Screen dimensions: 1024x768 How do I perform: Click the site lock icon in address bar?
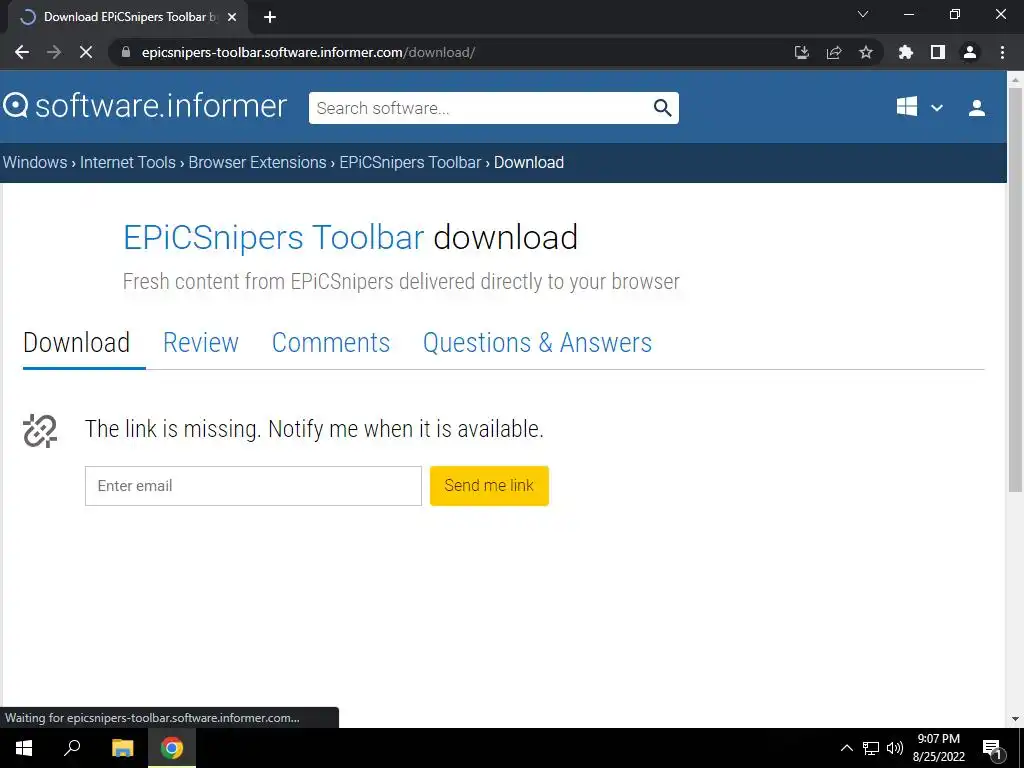tap(126, 52)
